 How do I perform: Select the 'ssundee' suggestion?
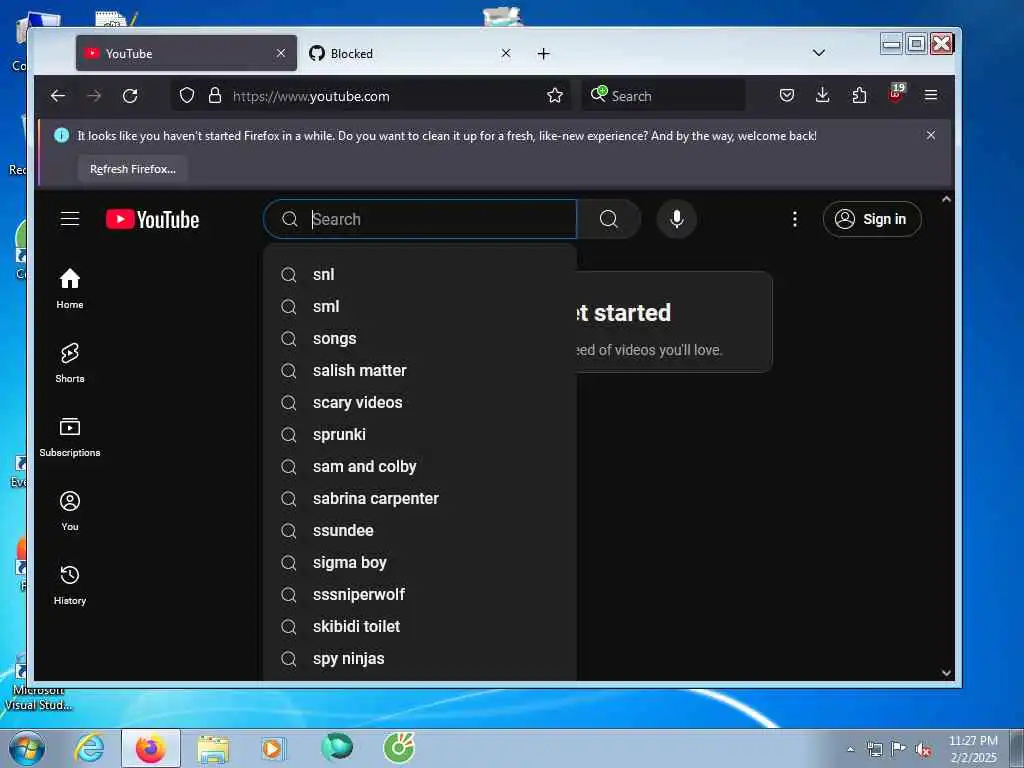click(420, 530)
